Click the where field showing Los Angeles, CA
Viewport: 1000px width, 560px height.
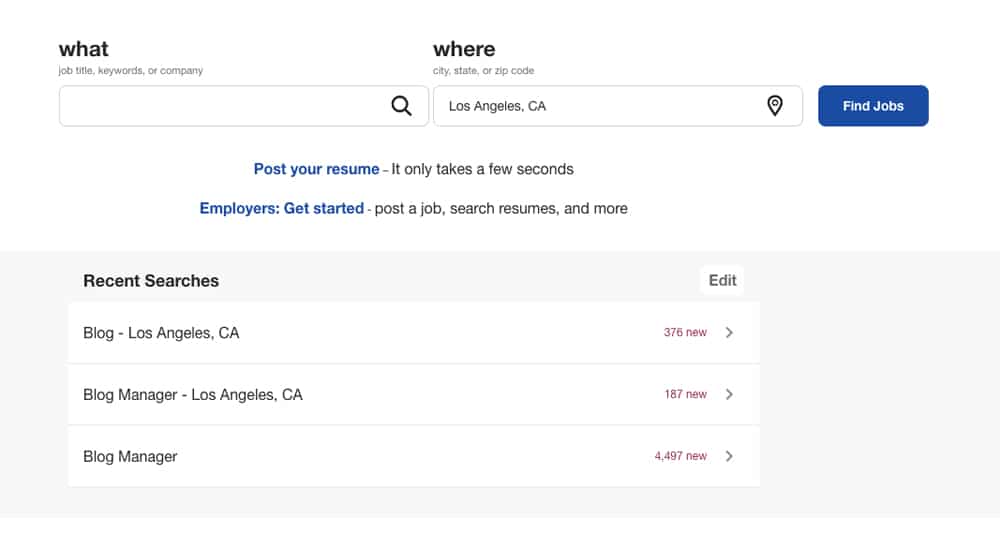(617, 106)
